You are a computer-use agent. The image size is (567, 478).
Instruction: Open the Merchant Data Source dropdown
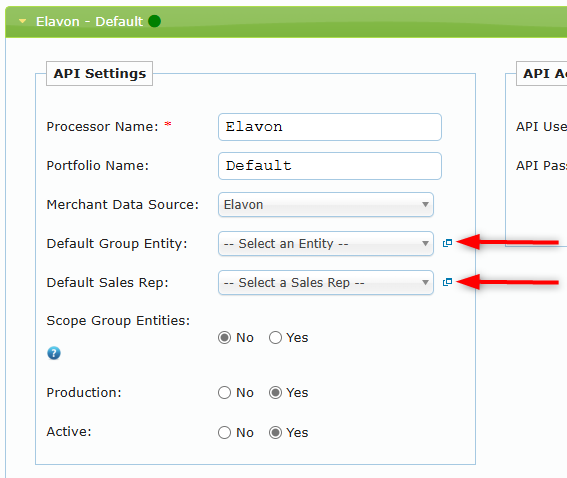(x=326, y=205)
